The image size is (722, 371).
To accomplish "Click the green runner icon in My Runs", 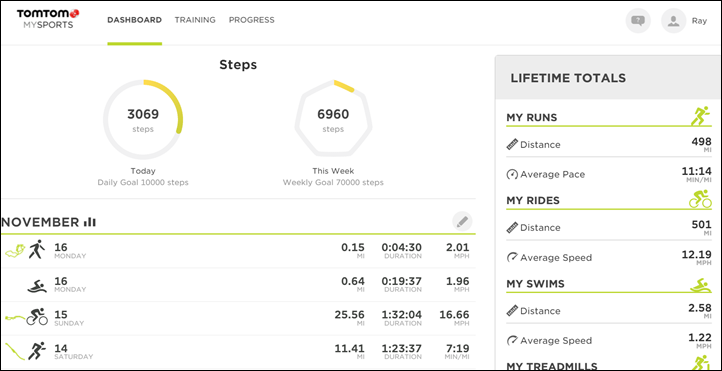I will [x=701, y=116].
